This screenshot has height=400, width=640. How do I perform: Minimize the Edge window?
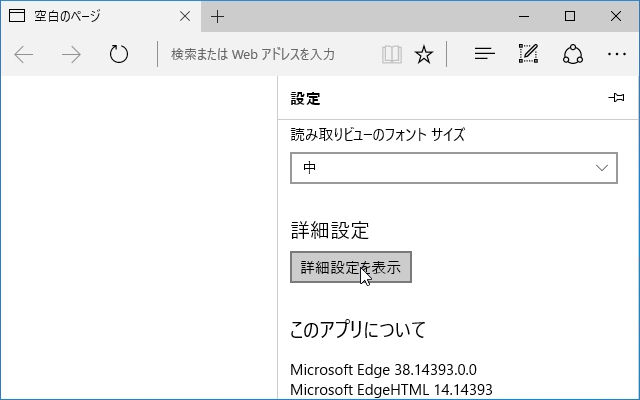pyautogui.click(x=524, y=16)
